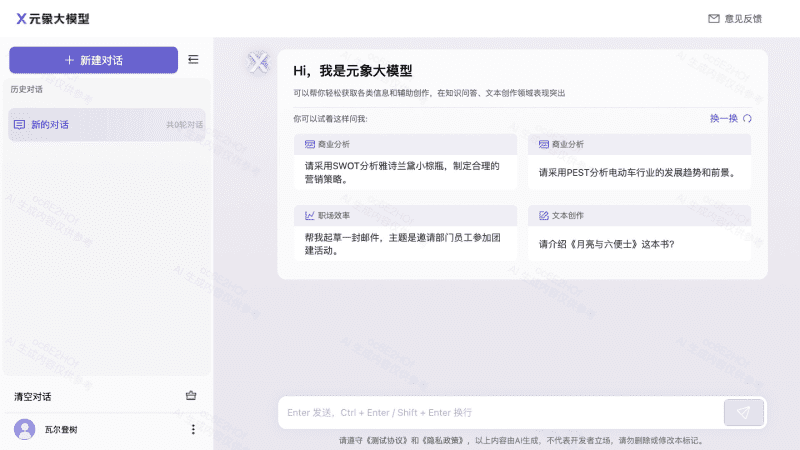Click the XVERSE logo in the header
Screen dimensions: 800x450
click(x=21, y=18)
